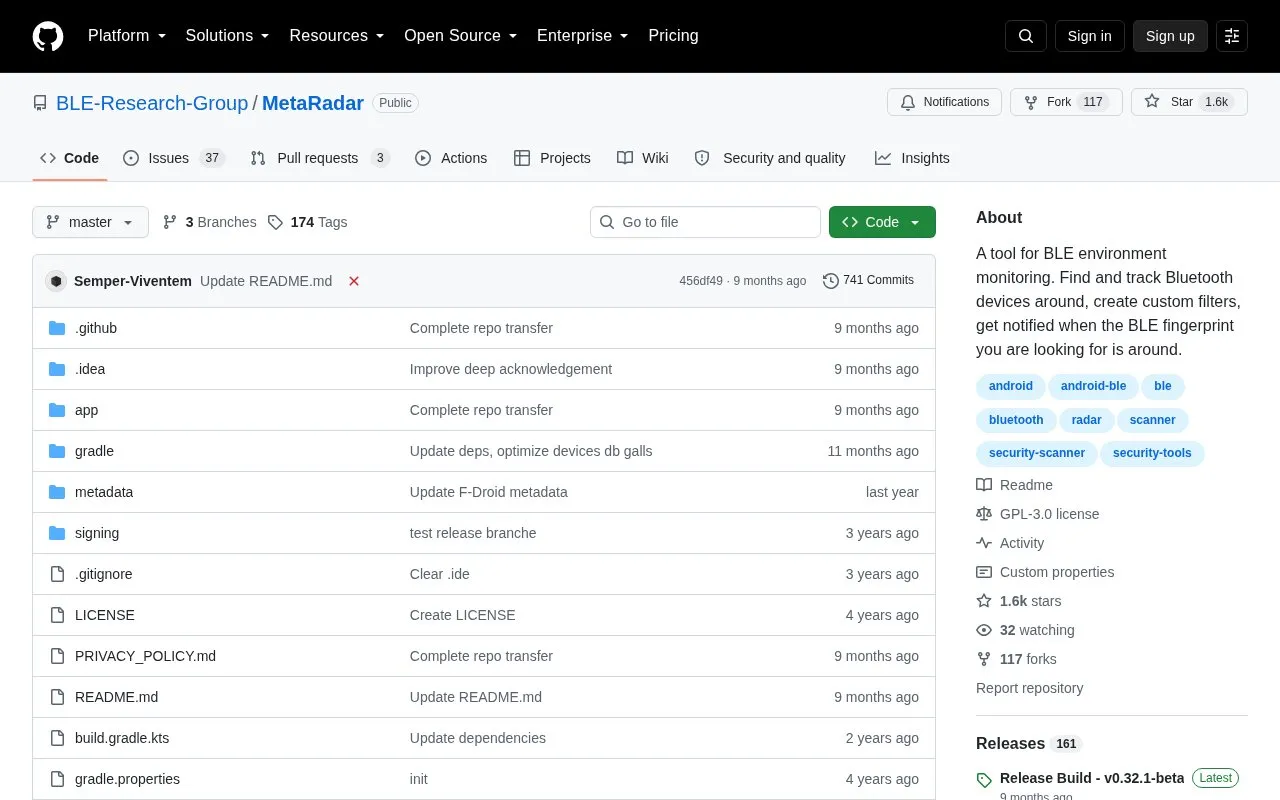Screen dimensions: 1280x800
Task: Expand the Open Source menu
Action: pyautogui.click(x=461, y=36)
